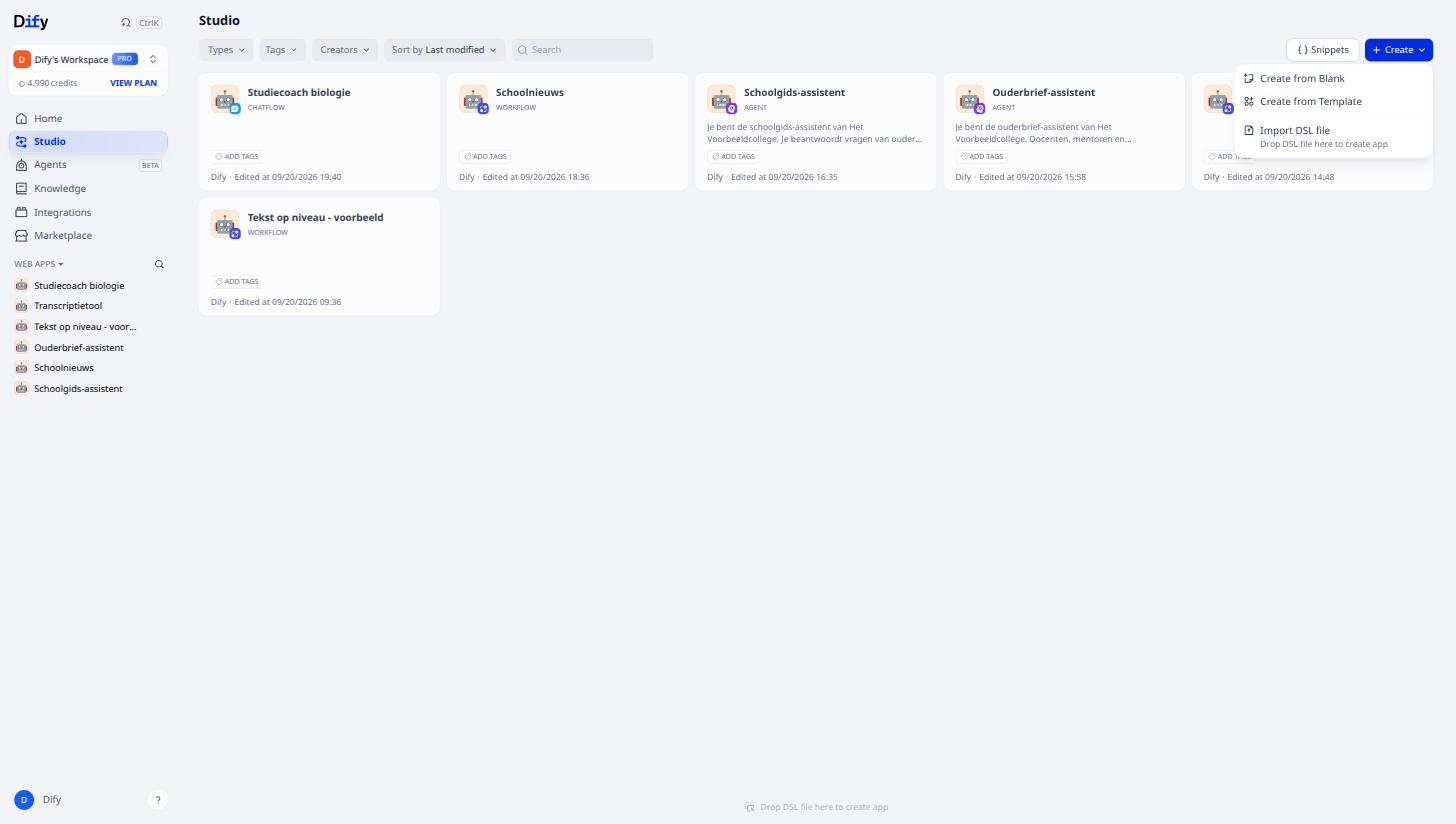Open Integrations in the sidebar
This screenshot has height=824, width=1456.
tap(88, 212)
